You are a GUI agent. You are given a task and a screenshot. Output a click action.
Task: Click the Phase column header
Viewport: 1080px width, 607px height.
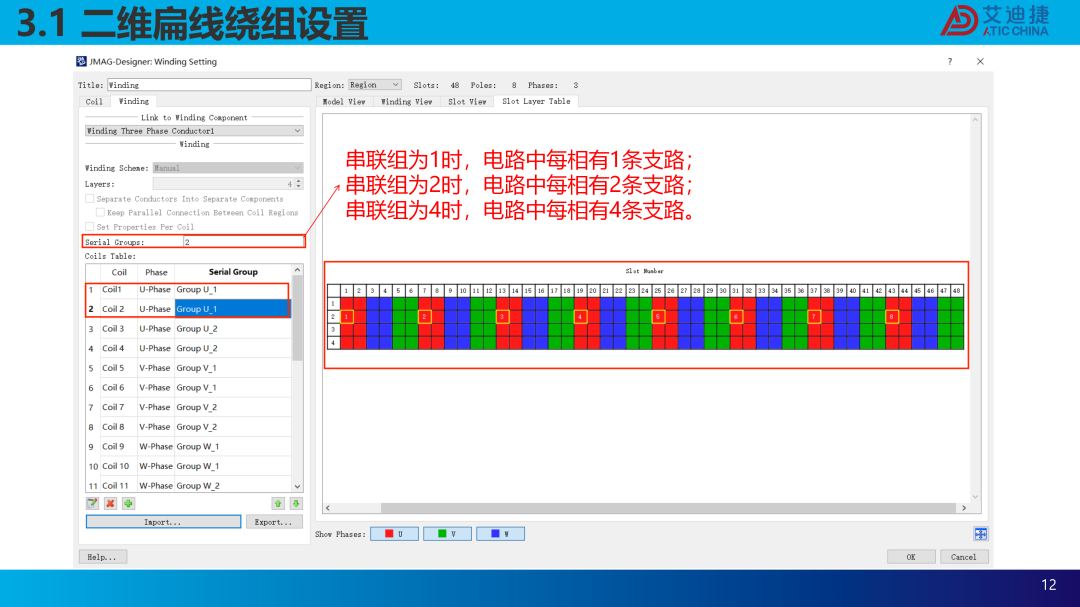pyautogui.click(x=156, y=272)
